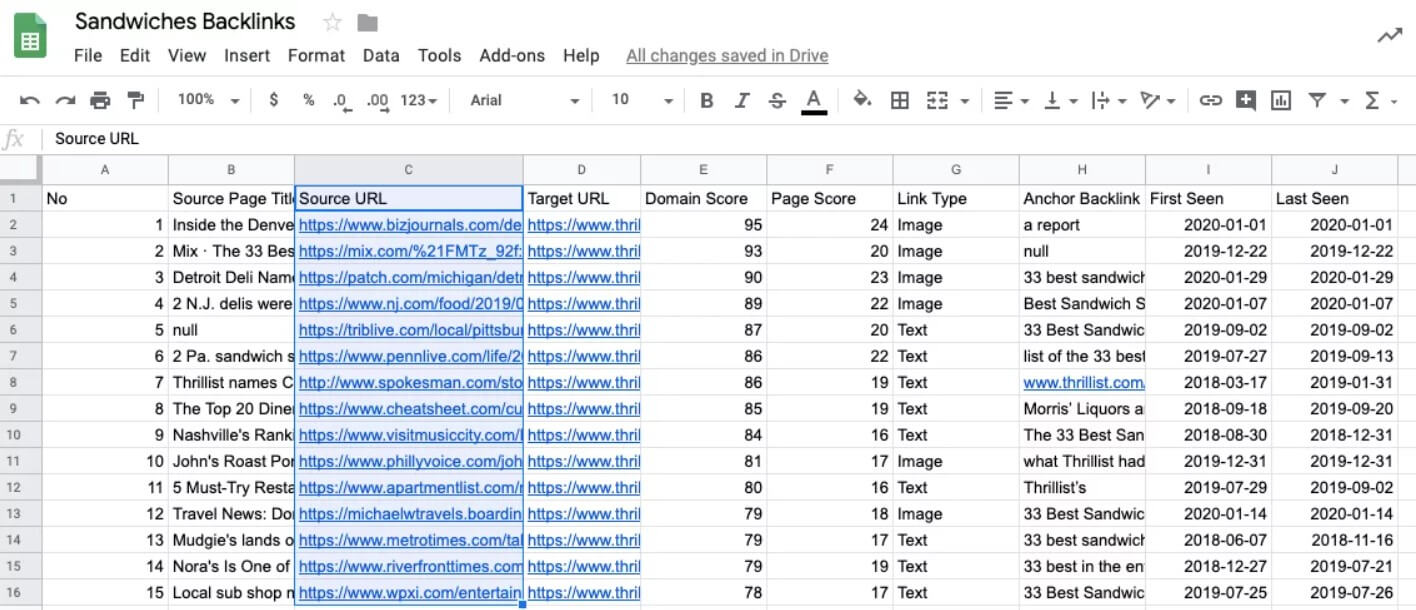
Task: Click the undo icon
Action: point(30,100)
